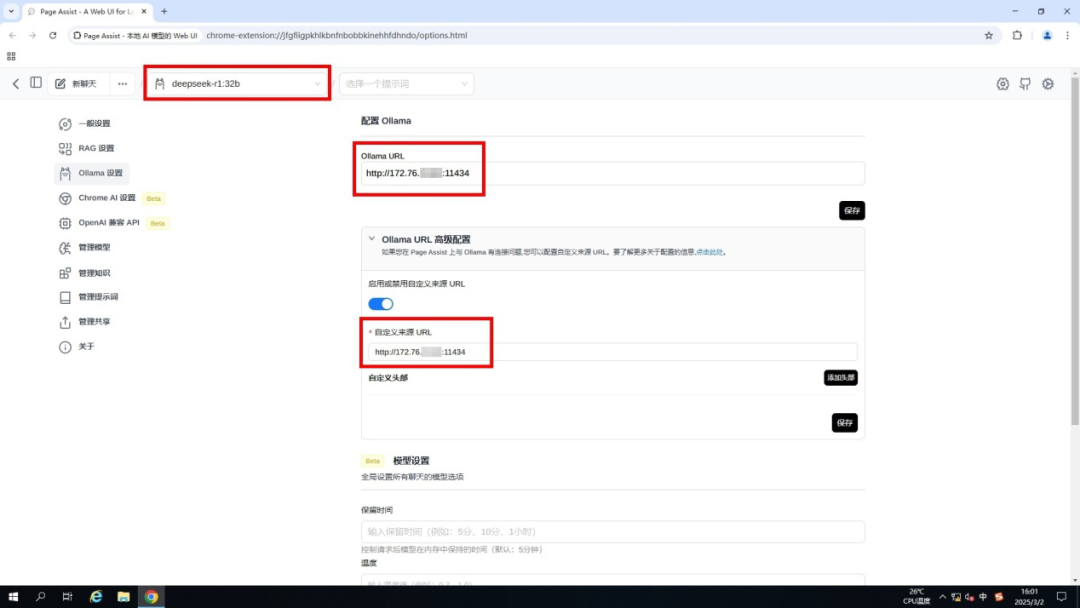Click 保存 button below the Ollama URL
The height and width of the screenshot is (608, 1080).
(851, 211)
